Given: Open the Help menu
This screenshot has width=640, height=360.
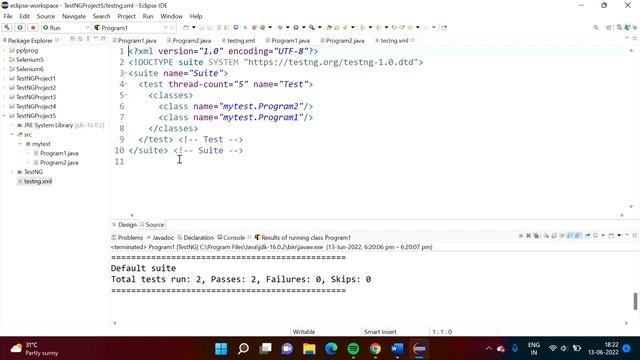Looking at the screenshot, I should pyautogui.click(x=196, y=16).
